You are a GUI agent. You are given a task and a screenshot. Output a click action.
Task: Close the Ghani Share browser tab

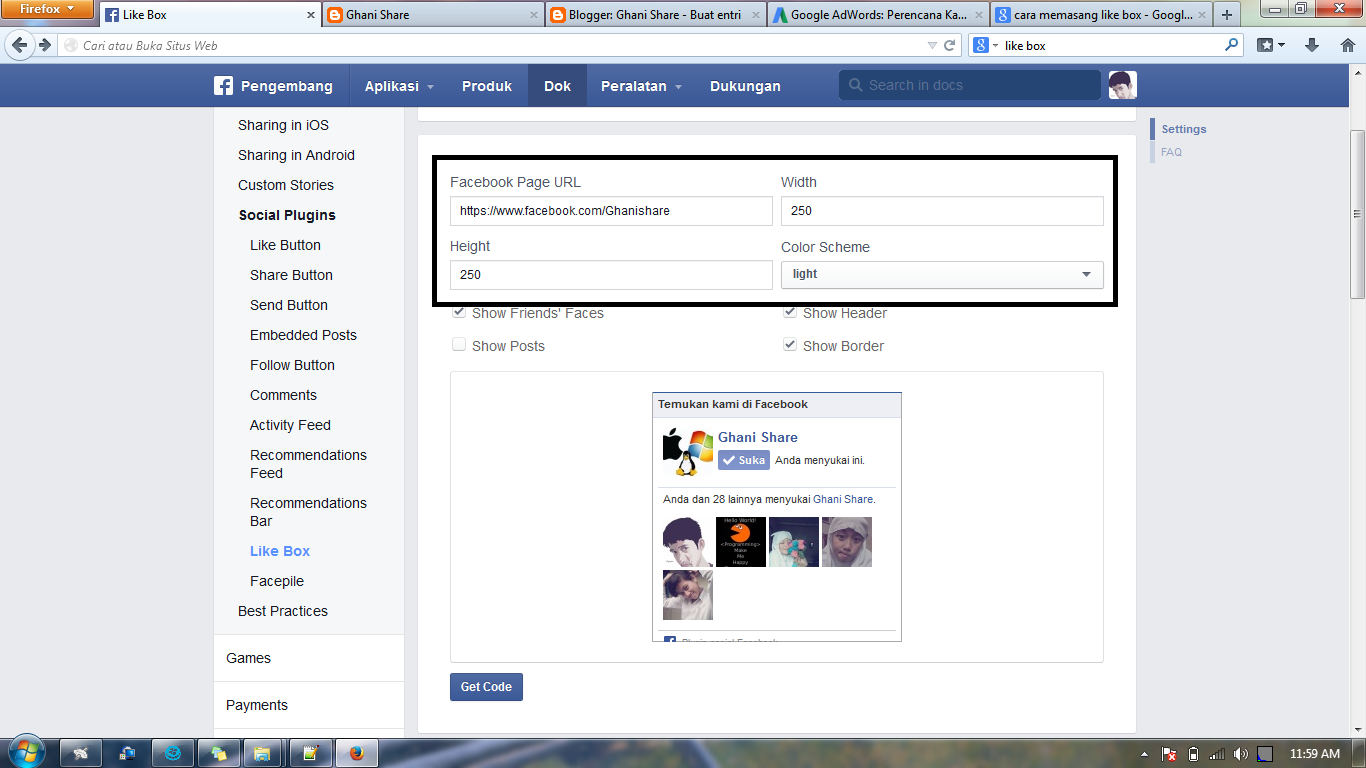pos(534,15)
